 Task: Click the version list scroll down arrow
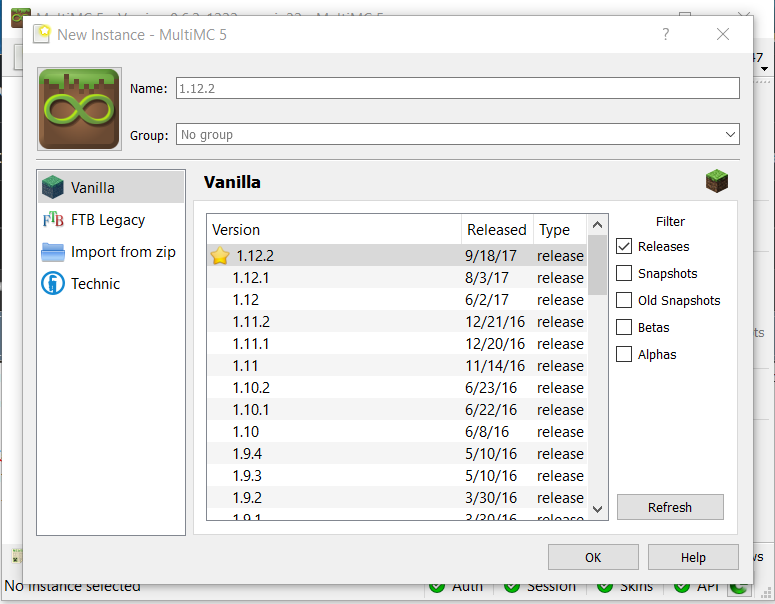[597, 509]
